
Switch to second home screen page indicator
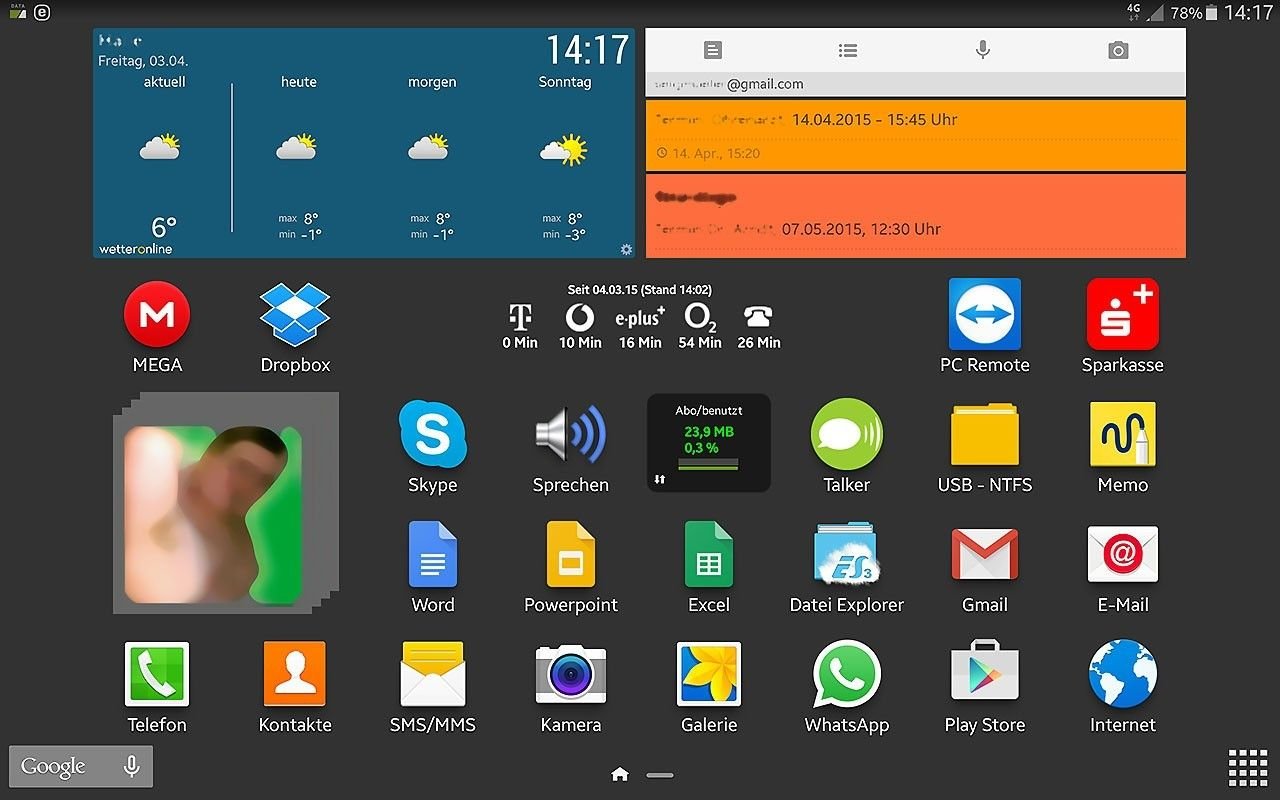click(660, 775)
